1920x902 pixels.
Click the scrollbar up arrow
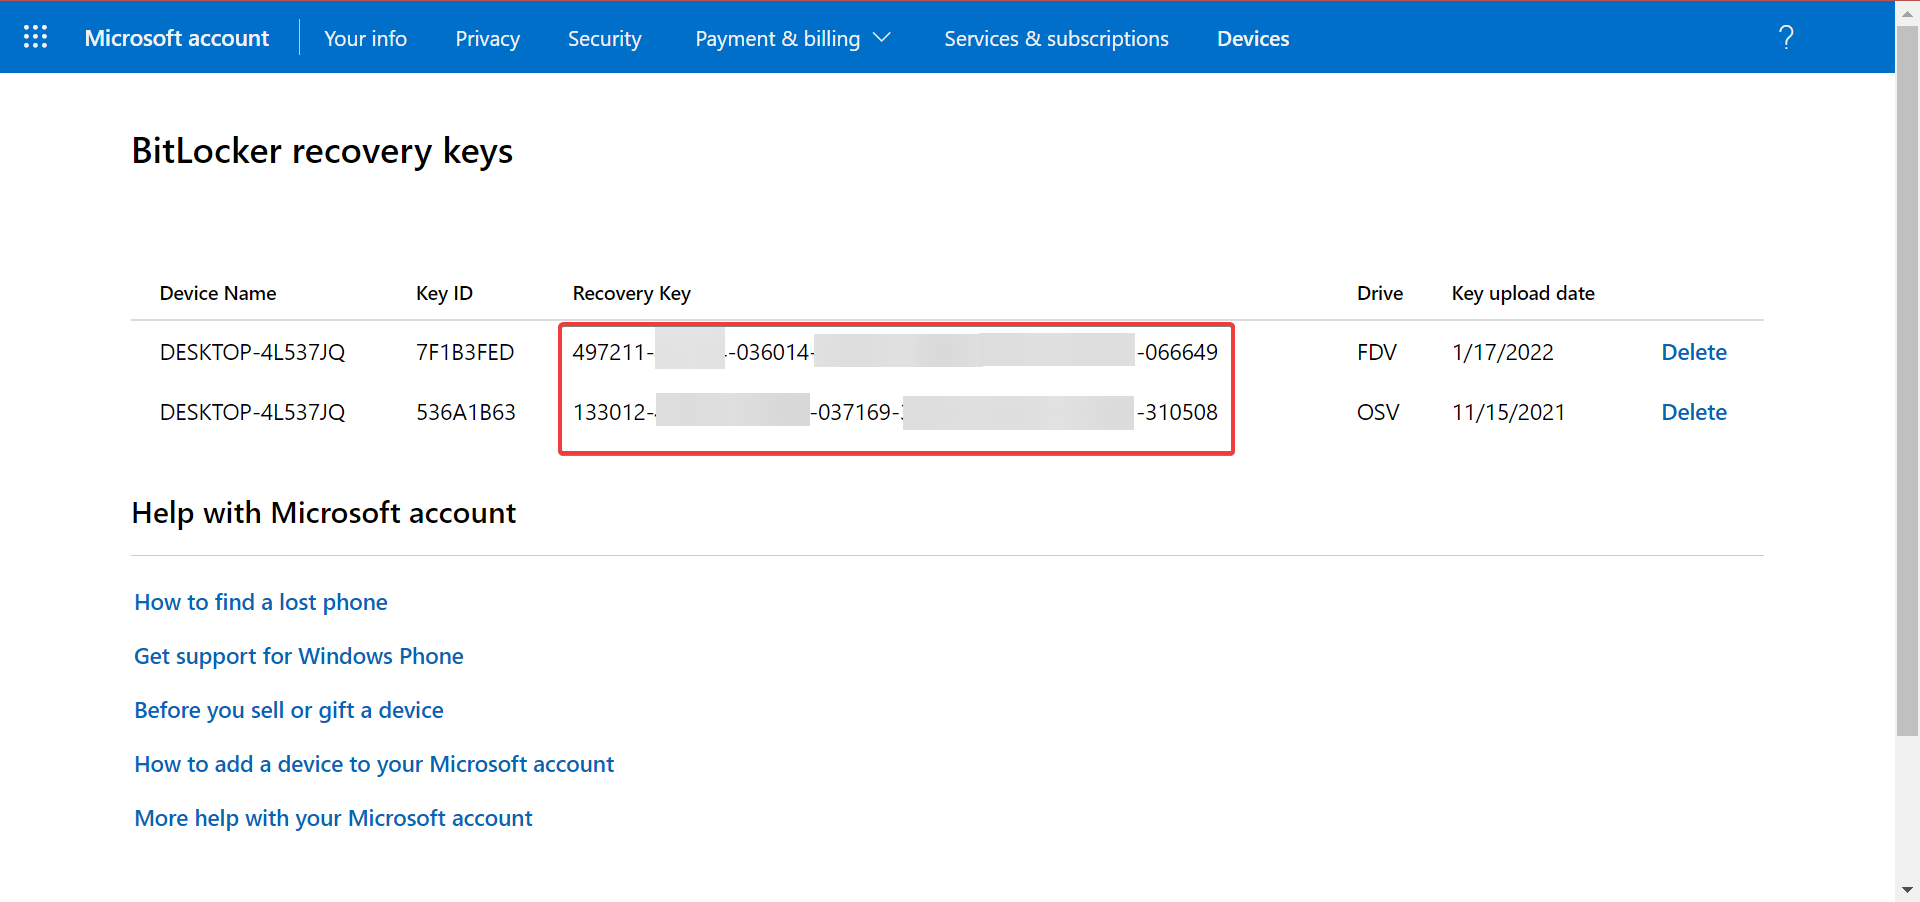tap(1907, 12)
